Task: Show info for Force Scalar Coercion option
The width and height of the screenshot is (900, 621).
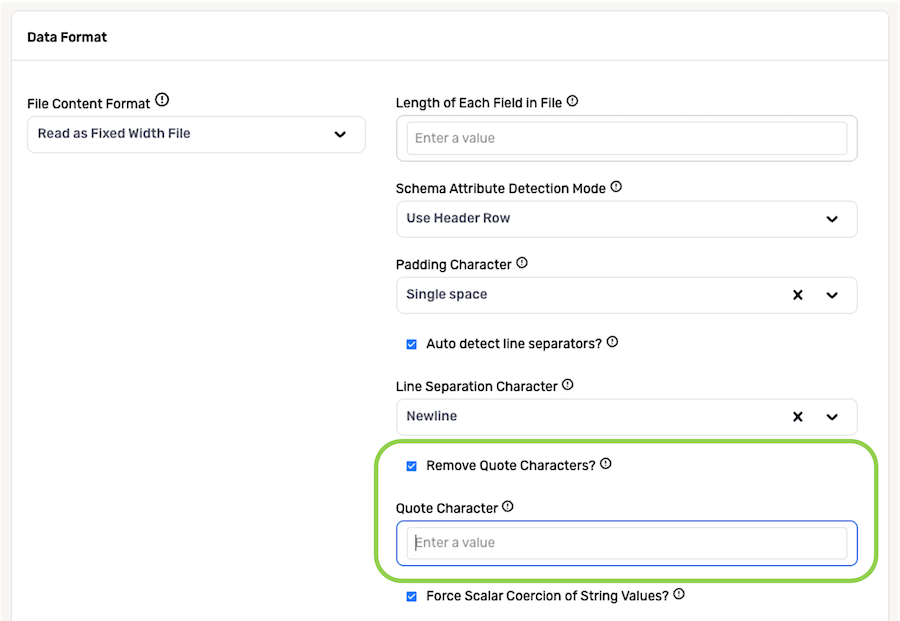Action: [679, 594]
